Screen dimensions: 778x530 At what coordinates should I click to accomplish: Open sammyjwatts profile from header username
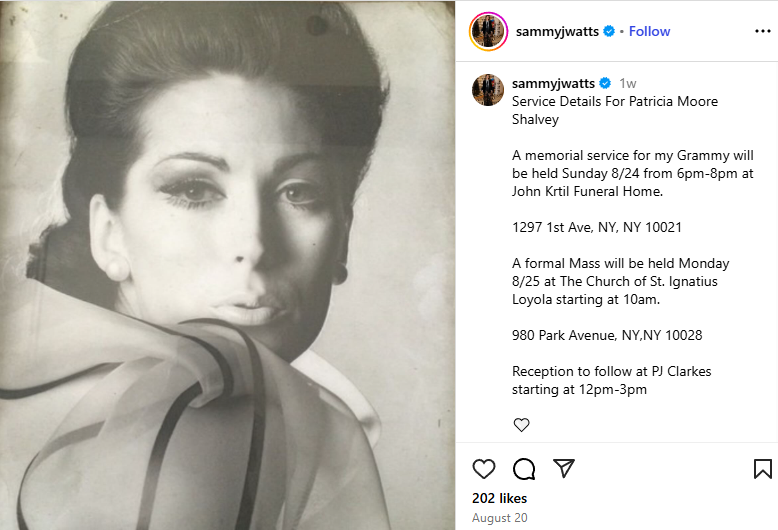coord(557,31)
